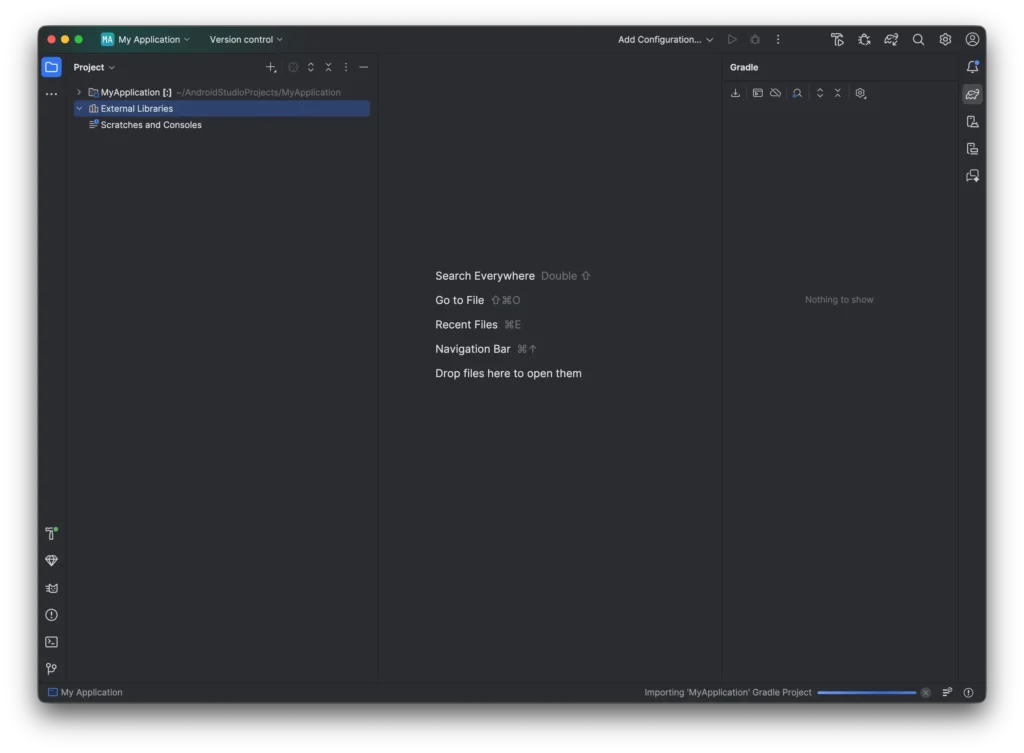This screenshot has width=1024, height=753.
Task: Select the Gradle elephant icon on right sidebar
Action: 971,93
